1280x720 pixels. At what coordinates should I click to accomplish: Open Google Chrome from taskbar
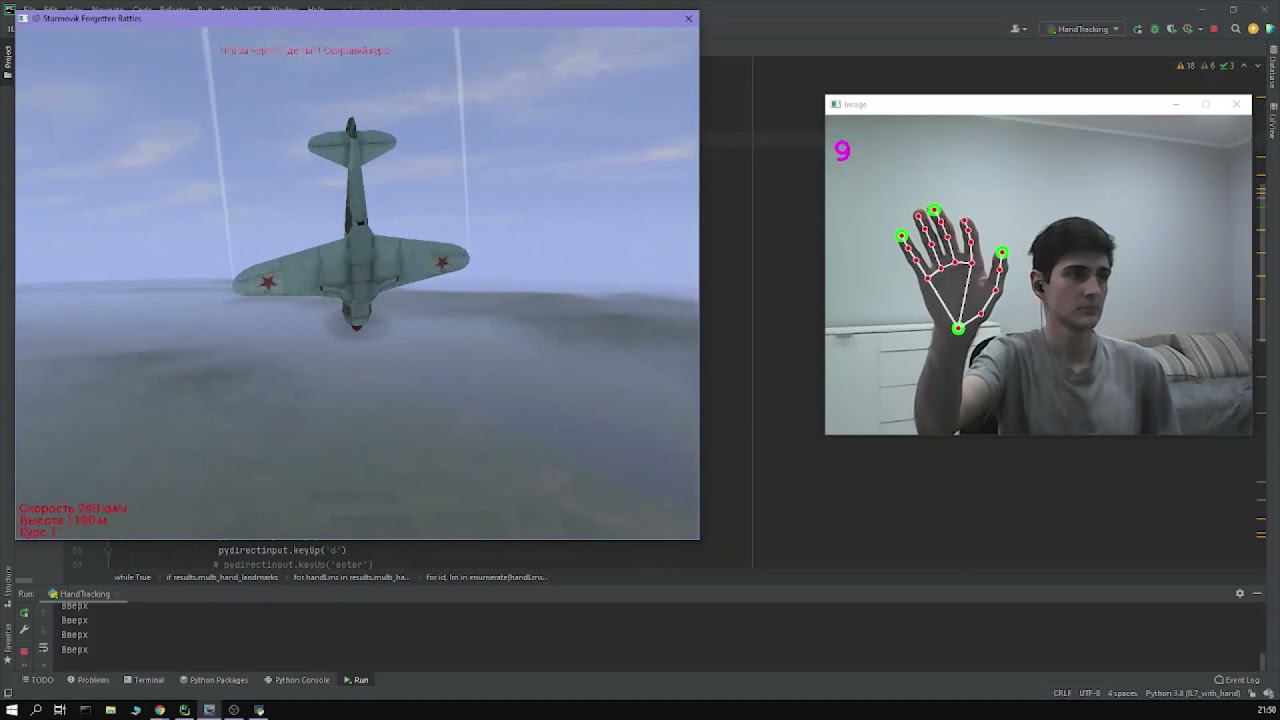(160, 710)
